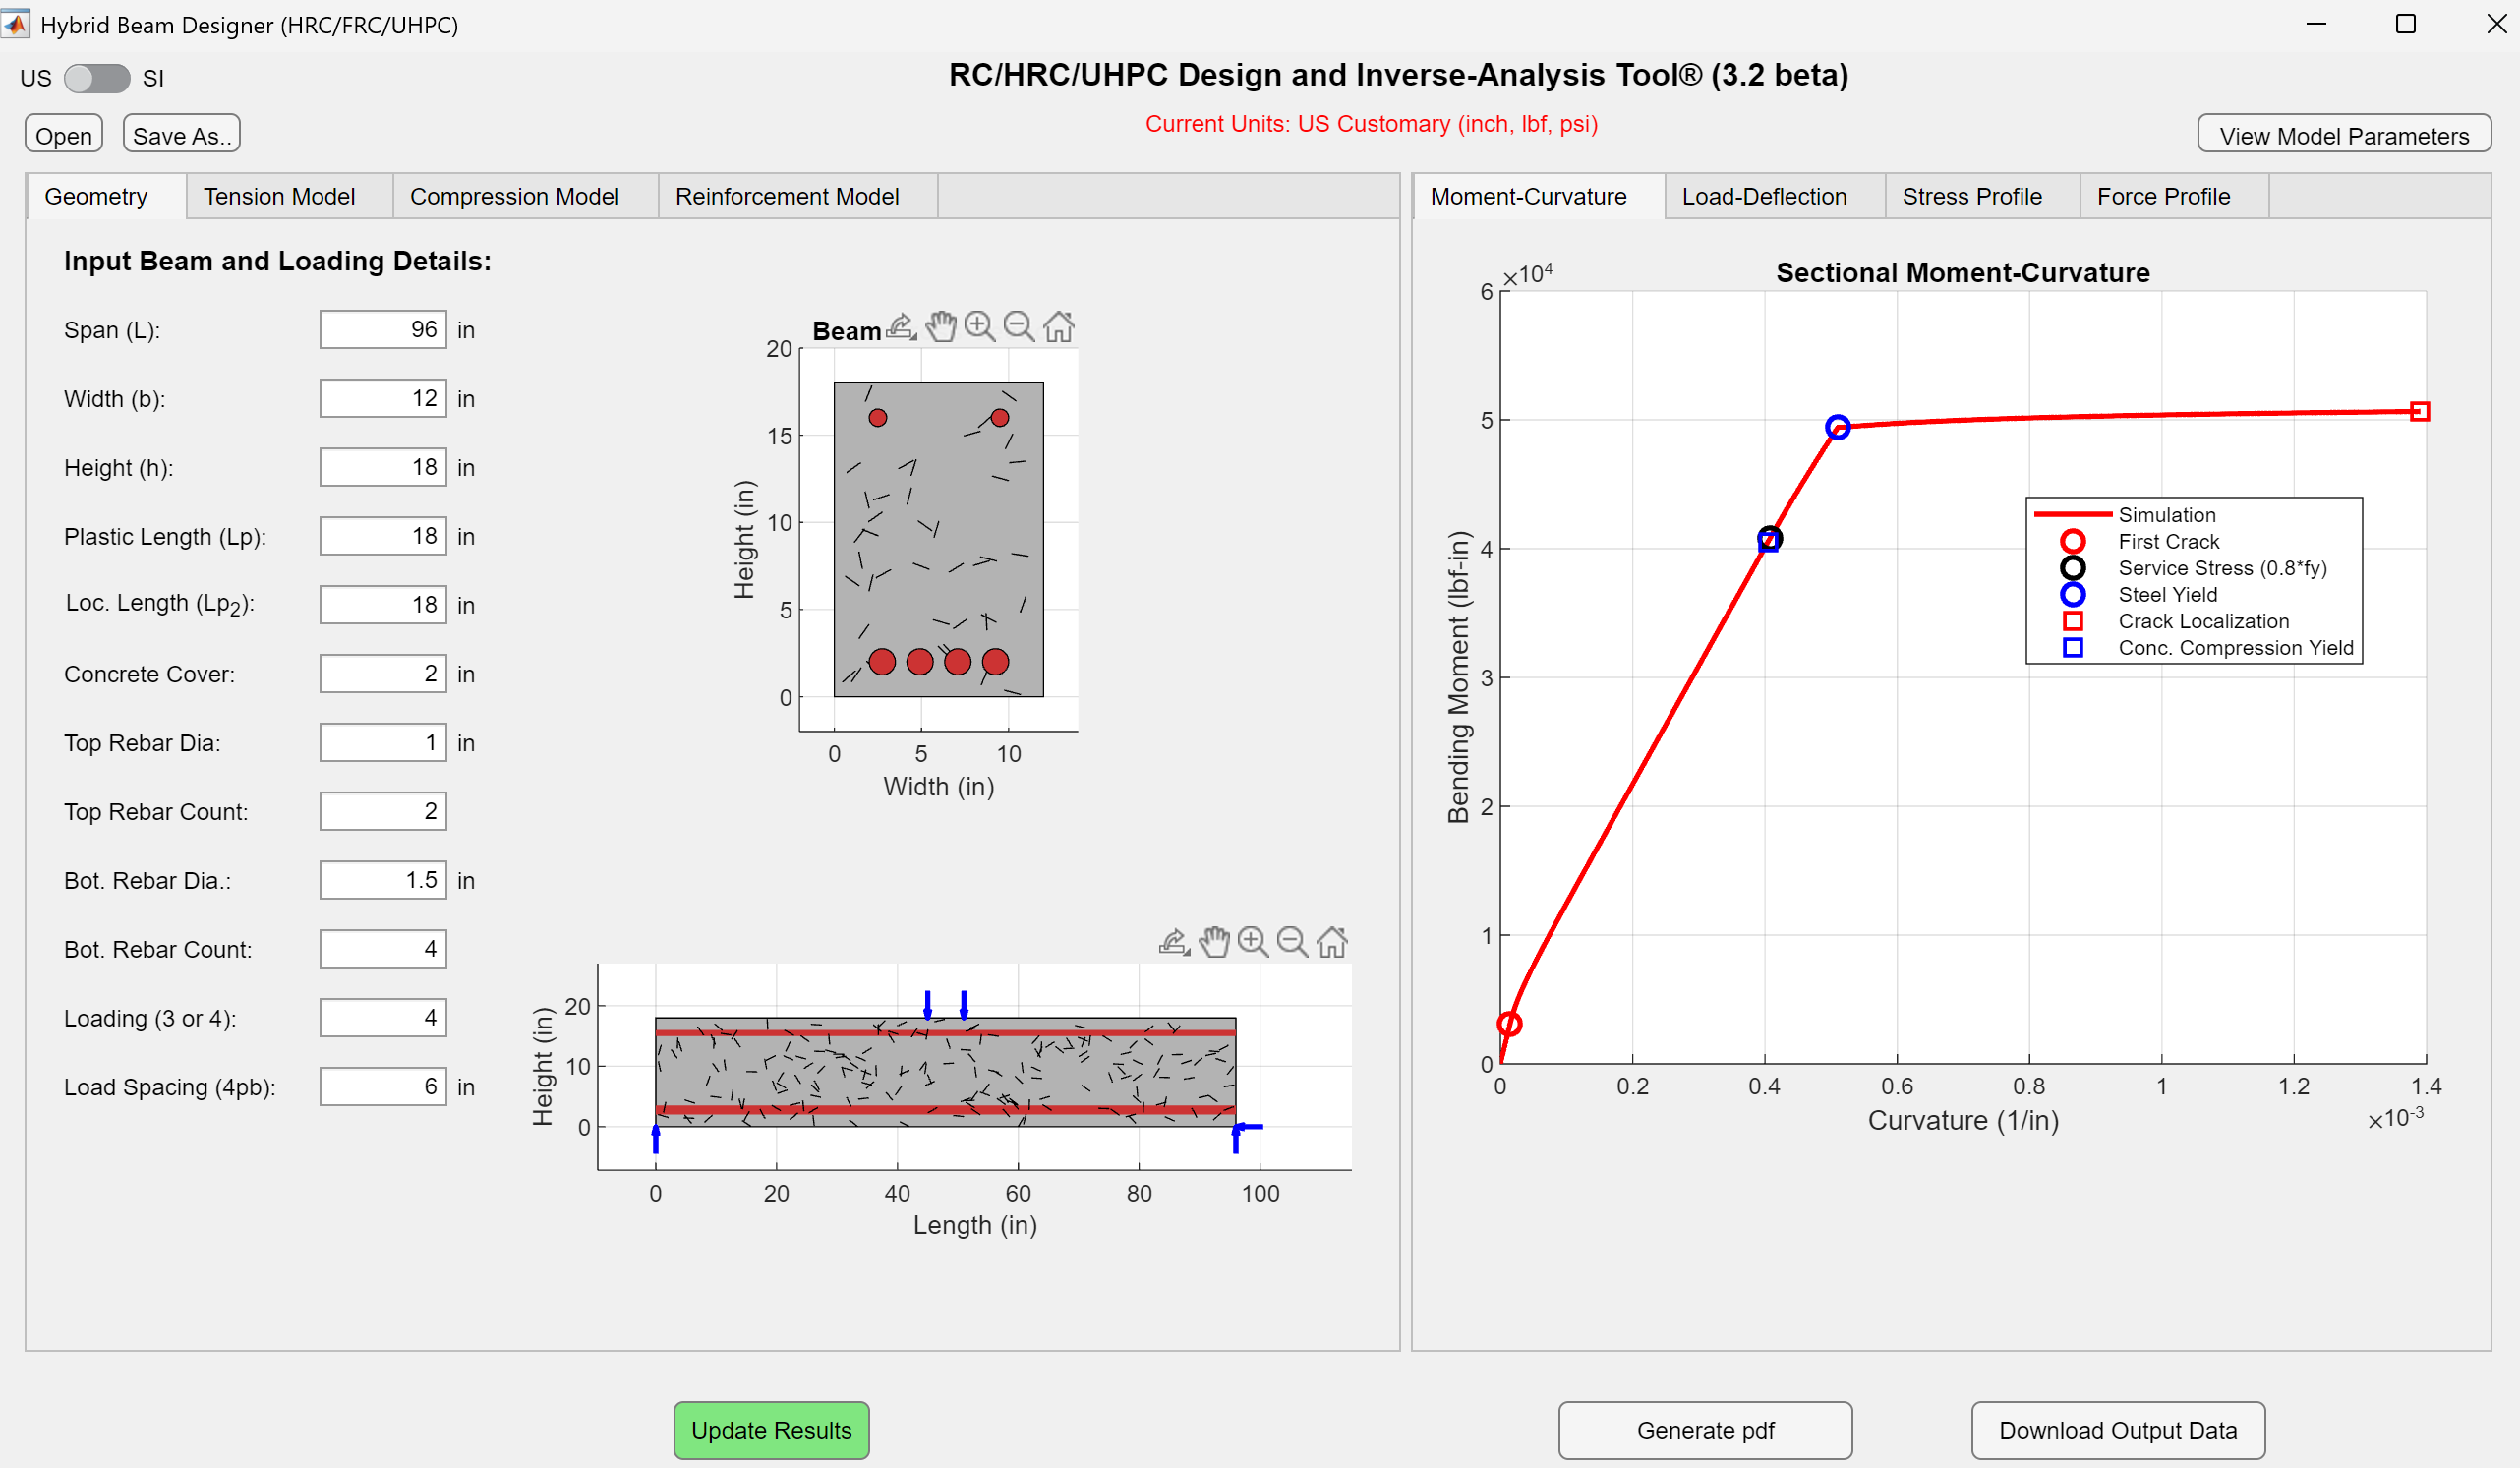Click the home icon to reset the cross-section view
Viewport: 2520px width, 1468px height.
(x=1058, y=327)
